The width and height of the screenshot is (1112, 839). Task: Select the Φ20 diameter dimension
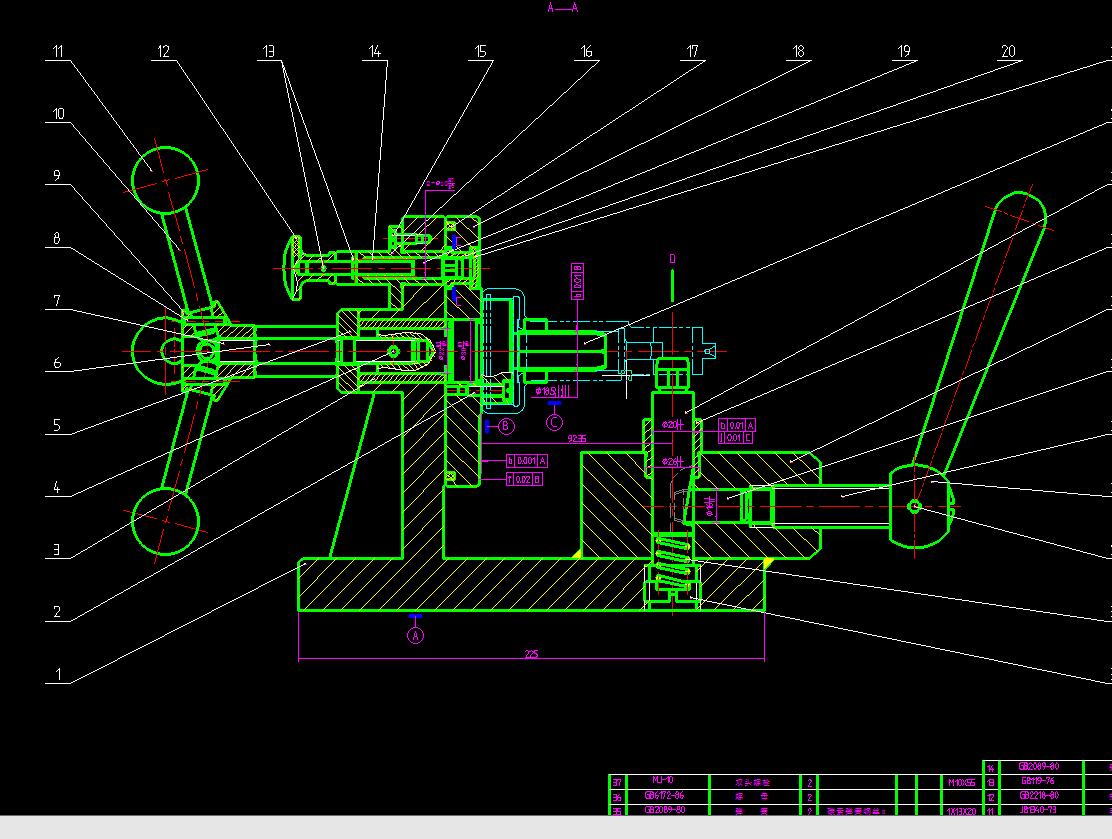(x=672, y=425)
